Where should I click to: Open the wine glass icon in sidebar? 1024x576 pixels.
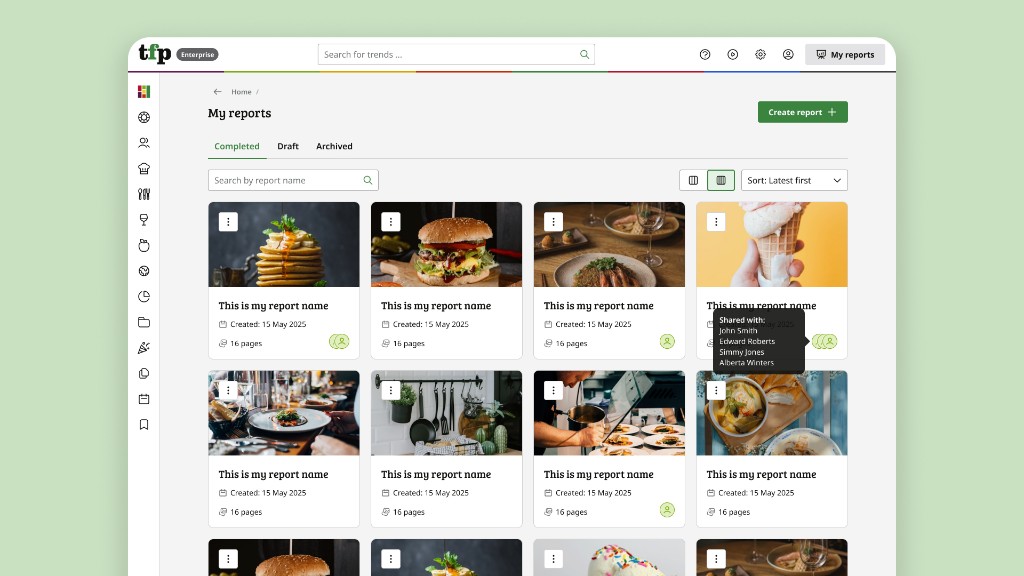(x=144, y=220)
